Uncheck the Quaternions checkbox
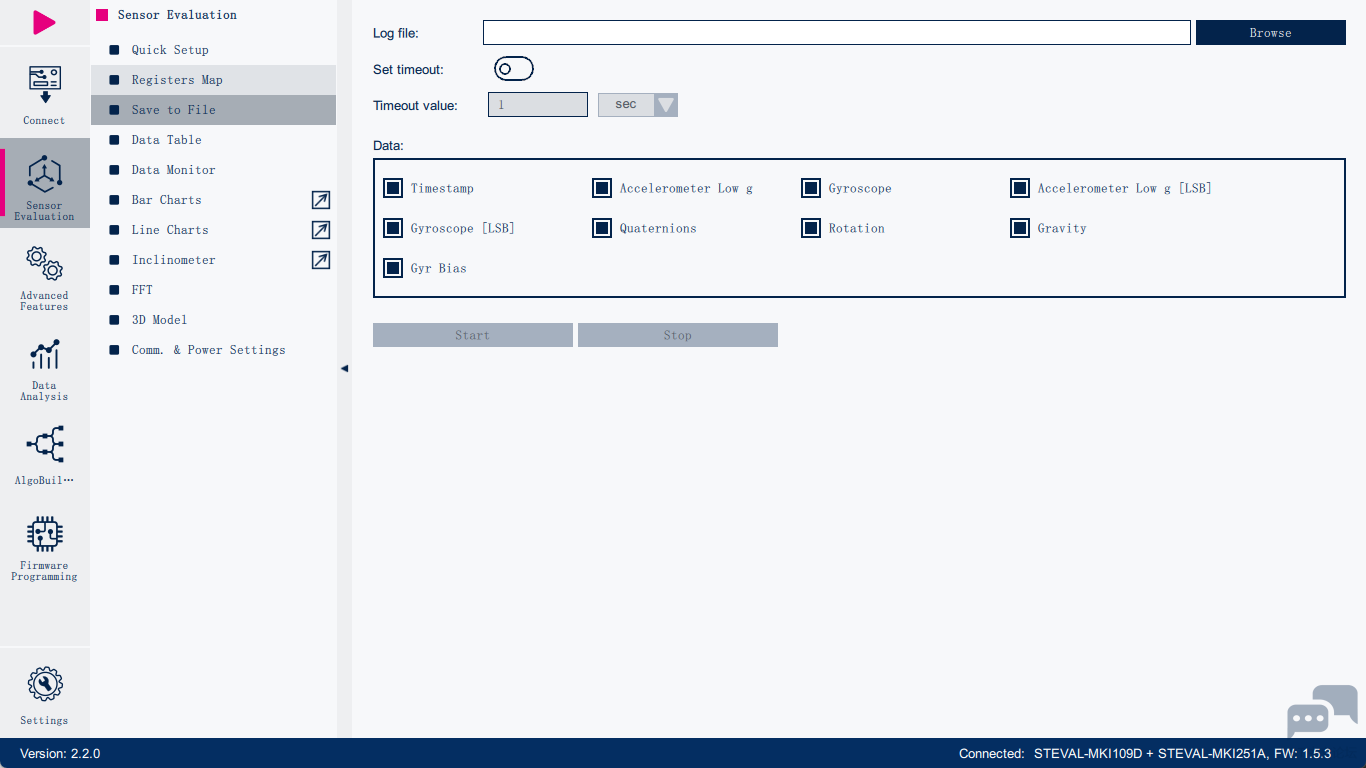 pos(602,228)
